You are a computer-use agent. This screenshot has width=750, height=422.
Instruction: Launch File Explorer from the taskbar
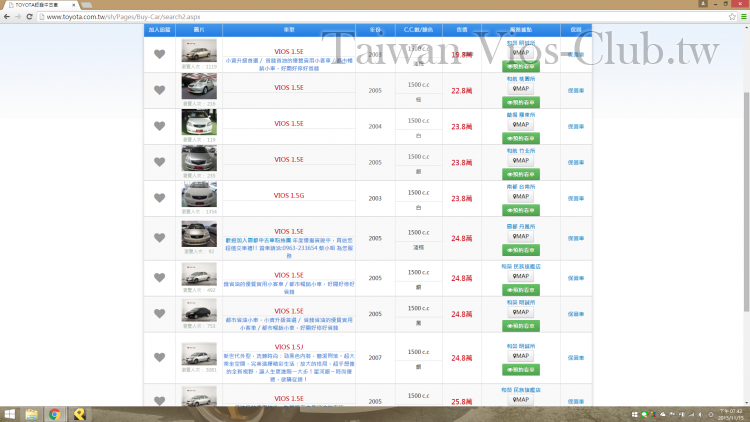coord(32,414)
